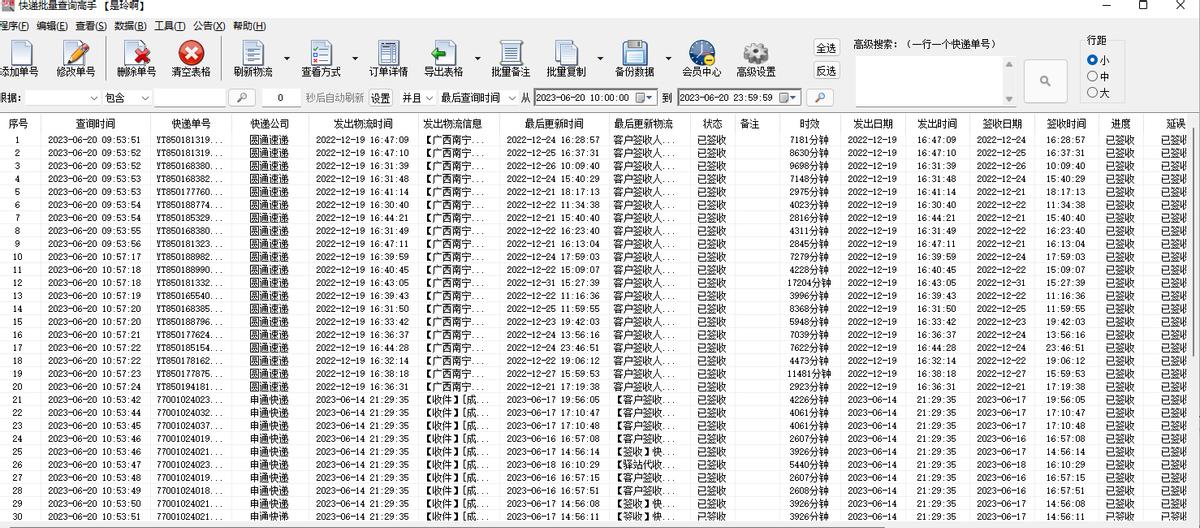Click the 添加单号 add tracking number icon
This screenshot has width=1200, height=528.
pos(18,59)
